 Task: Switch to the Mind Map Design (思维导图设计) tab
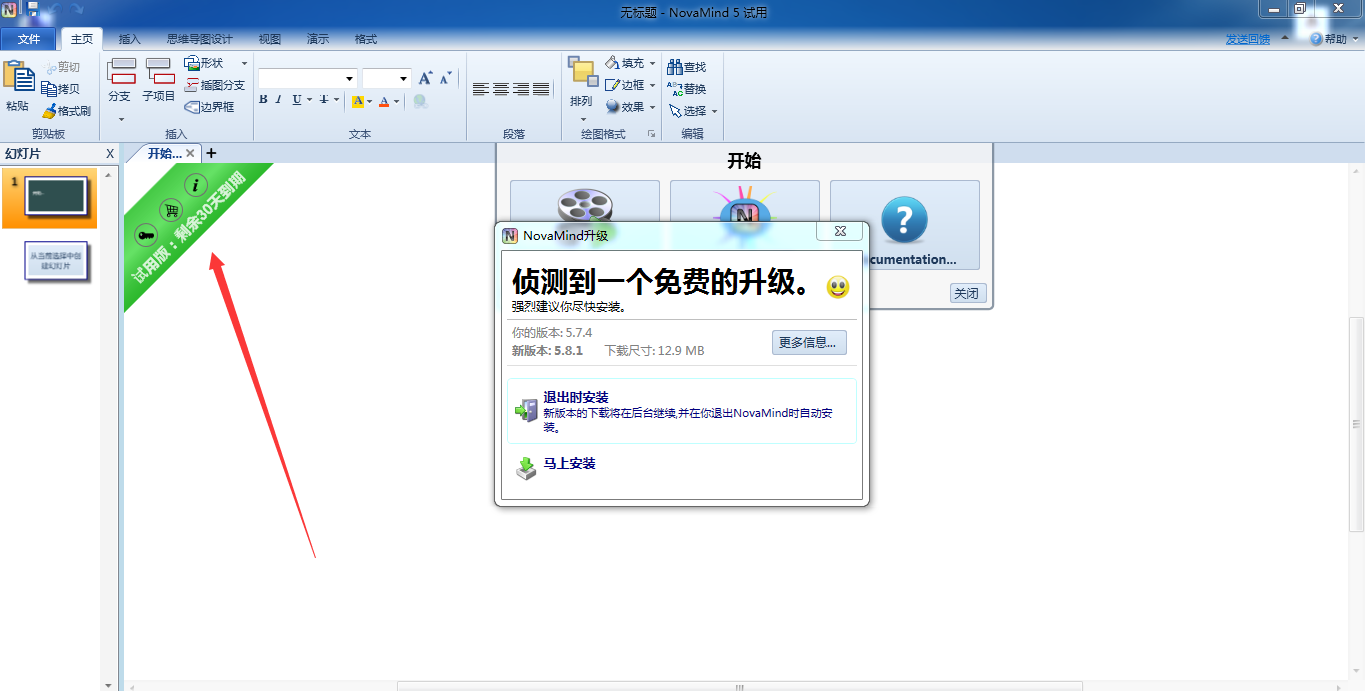(x=199, y=39)
